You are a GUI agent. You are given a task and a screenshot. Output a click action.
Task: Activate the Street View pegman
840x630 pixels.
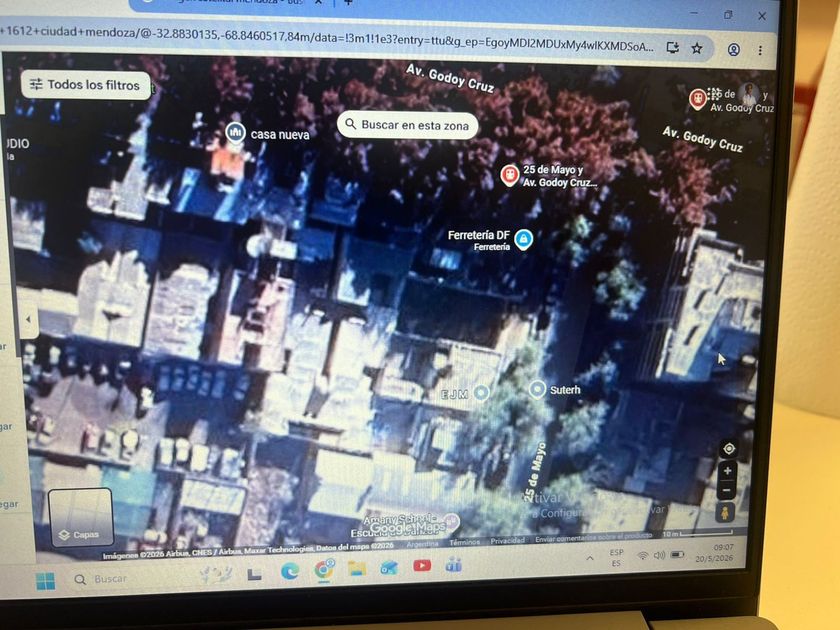click(x=724, y=513)
